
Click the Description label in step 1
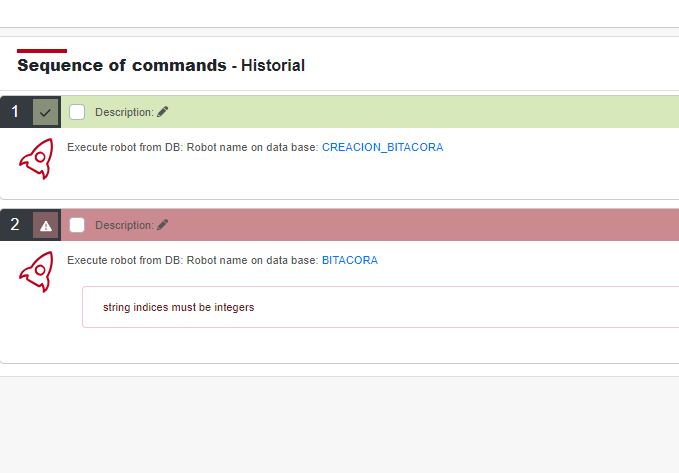click(x=124, y=112)
